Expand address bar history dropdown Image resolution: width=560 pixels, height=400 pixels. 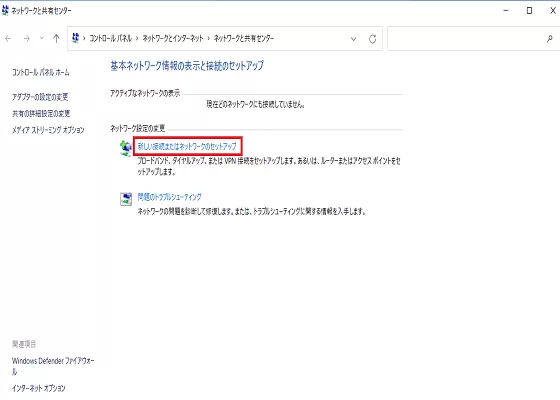pyautogui.click(x=353, y=39)
